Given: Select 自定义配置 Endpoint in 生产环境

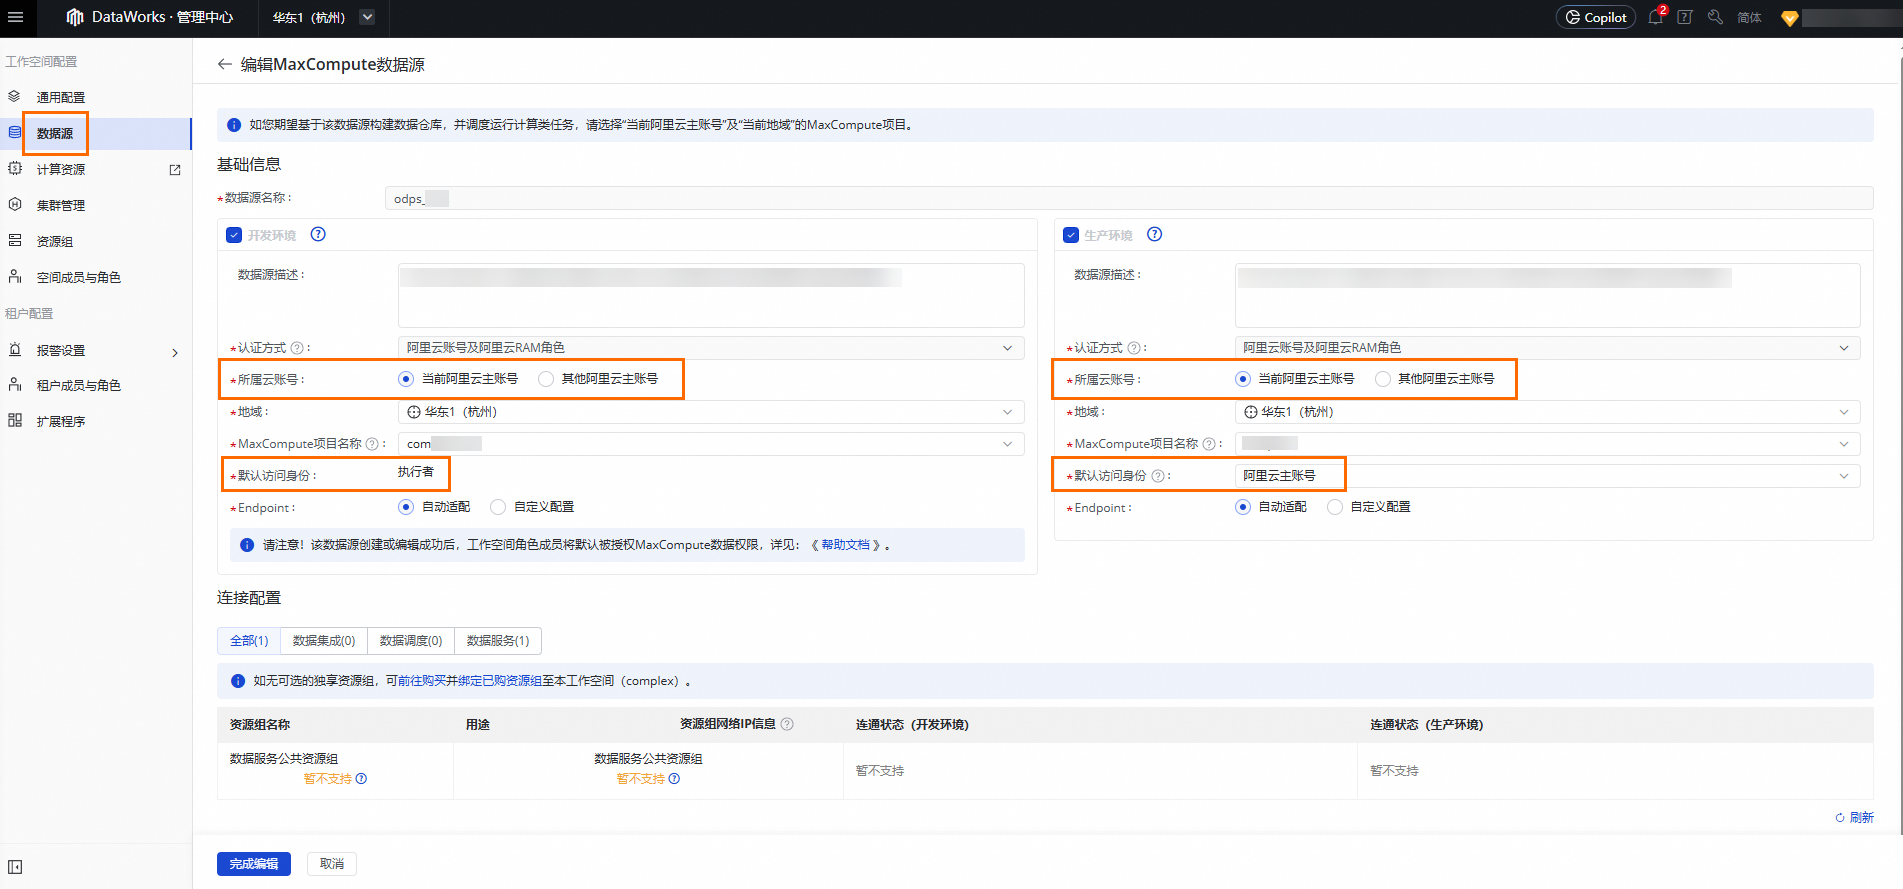Looking at the screenshot, I should coord(1334,507).
